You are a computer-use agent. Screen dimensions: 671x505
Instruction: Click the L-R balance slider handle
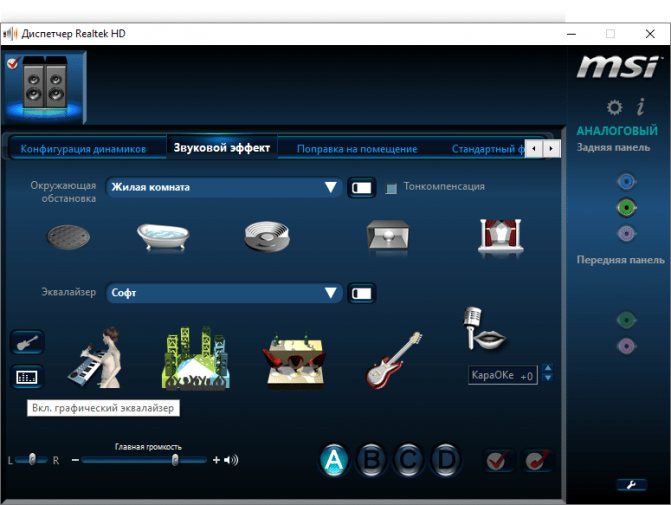click(32, 459)
